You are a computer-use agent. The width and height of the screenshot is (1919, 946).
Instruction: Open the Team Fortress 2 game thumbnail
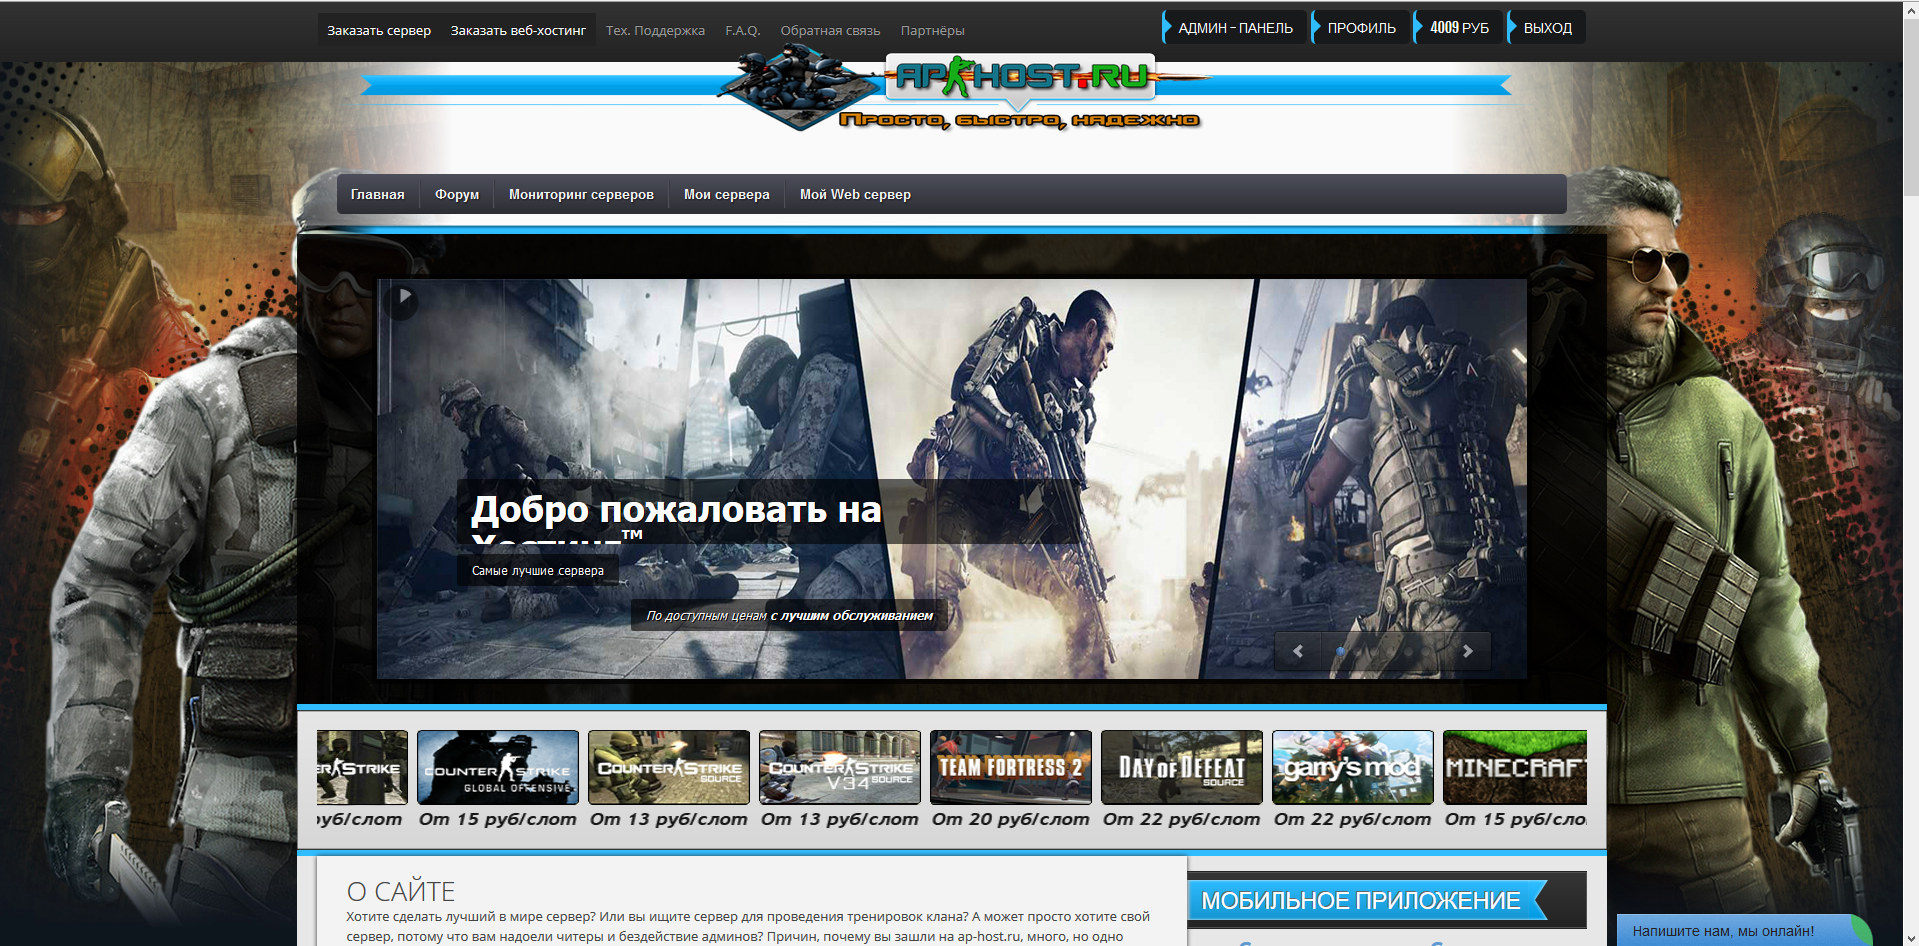[1011, 767]
